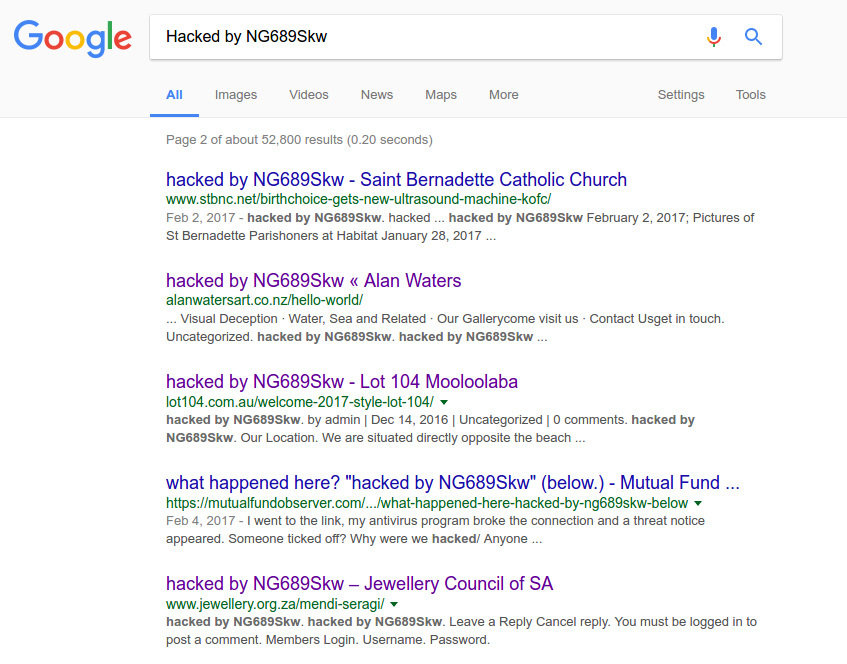Click the https://mutualfundobserver.com URL text

click(427, 503)
